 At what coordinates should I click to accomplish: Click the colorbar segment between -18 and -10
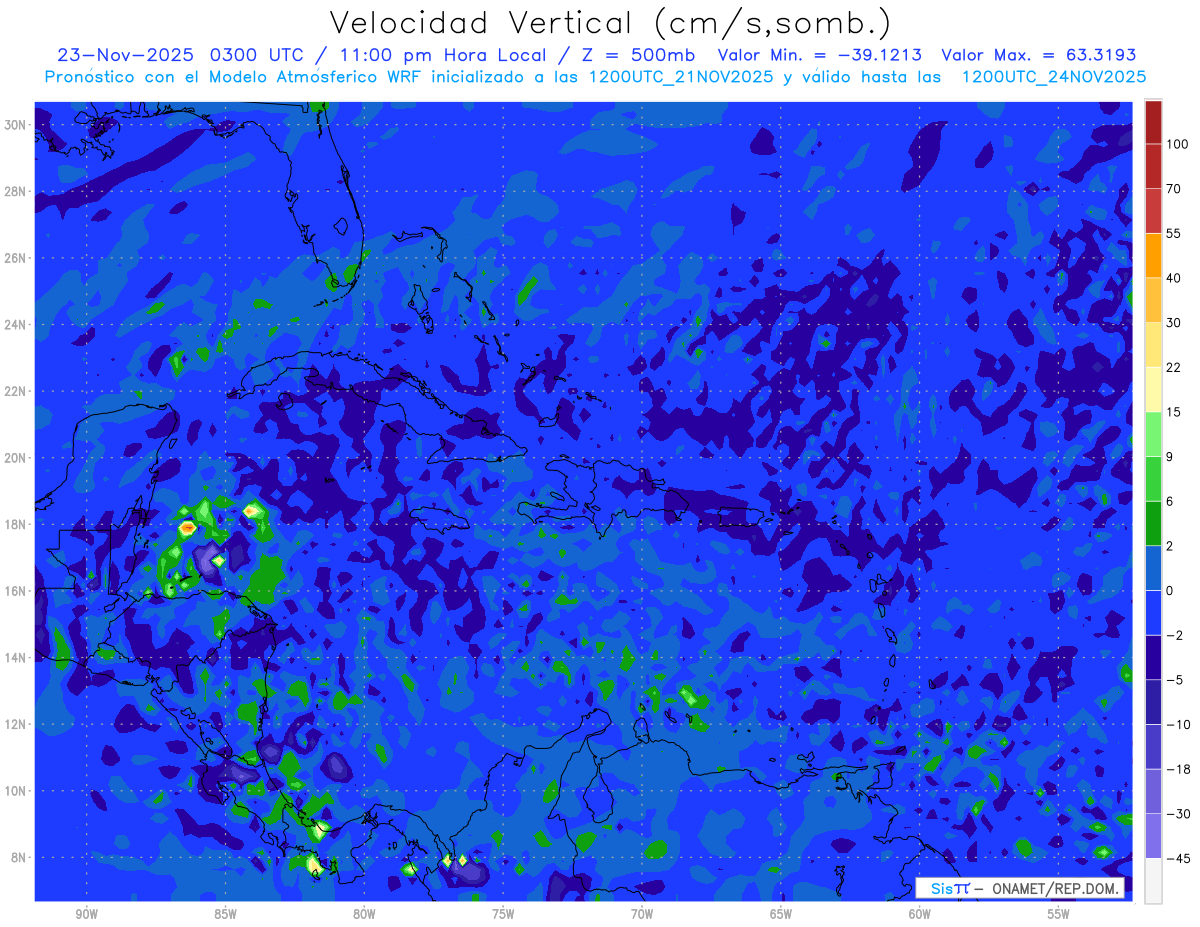[x=1153, y=746]
